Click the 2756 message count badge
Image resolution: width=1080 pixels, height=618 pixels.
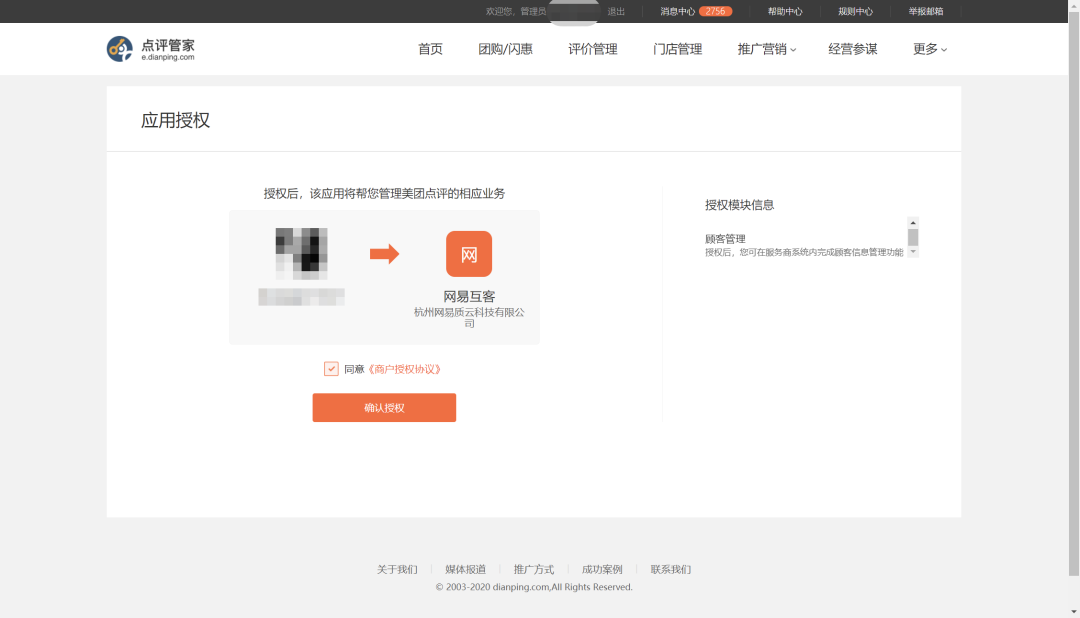715,11
